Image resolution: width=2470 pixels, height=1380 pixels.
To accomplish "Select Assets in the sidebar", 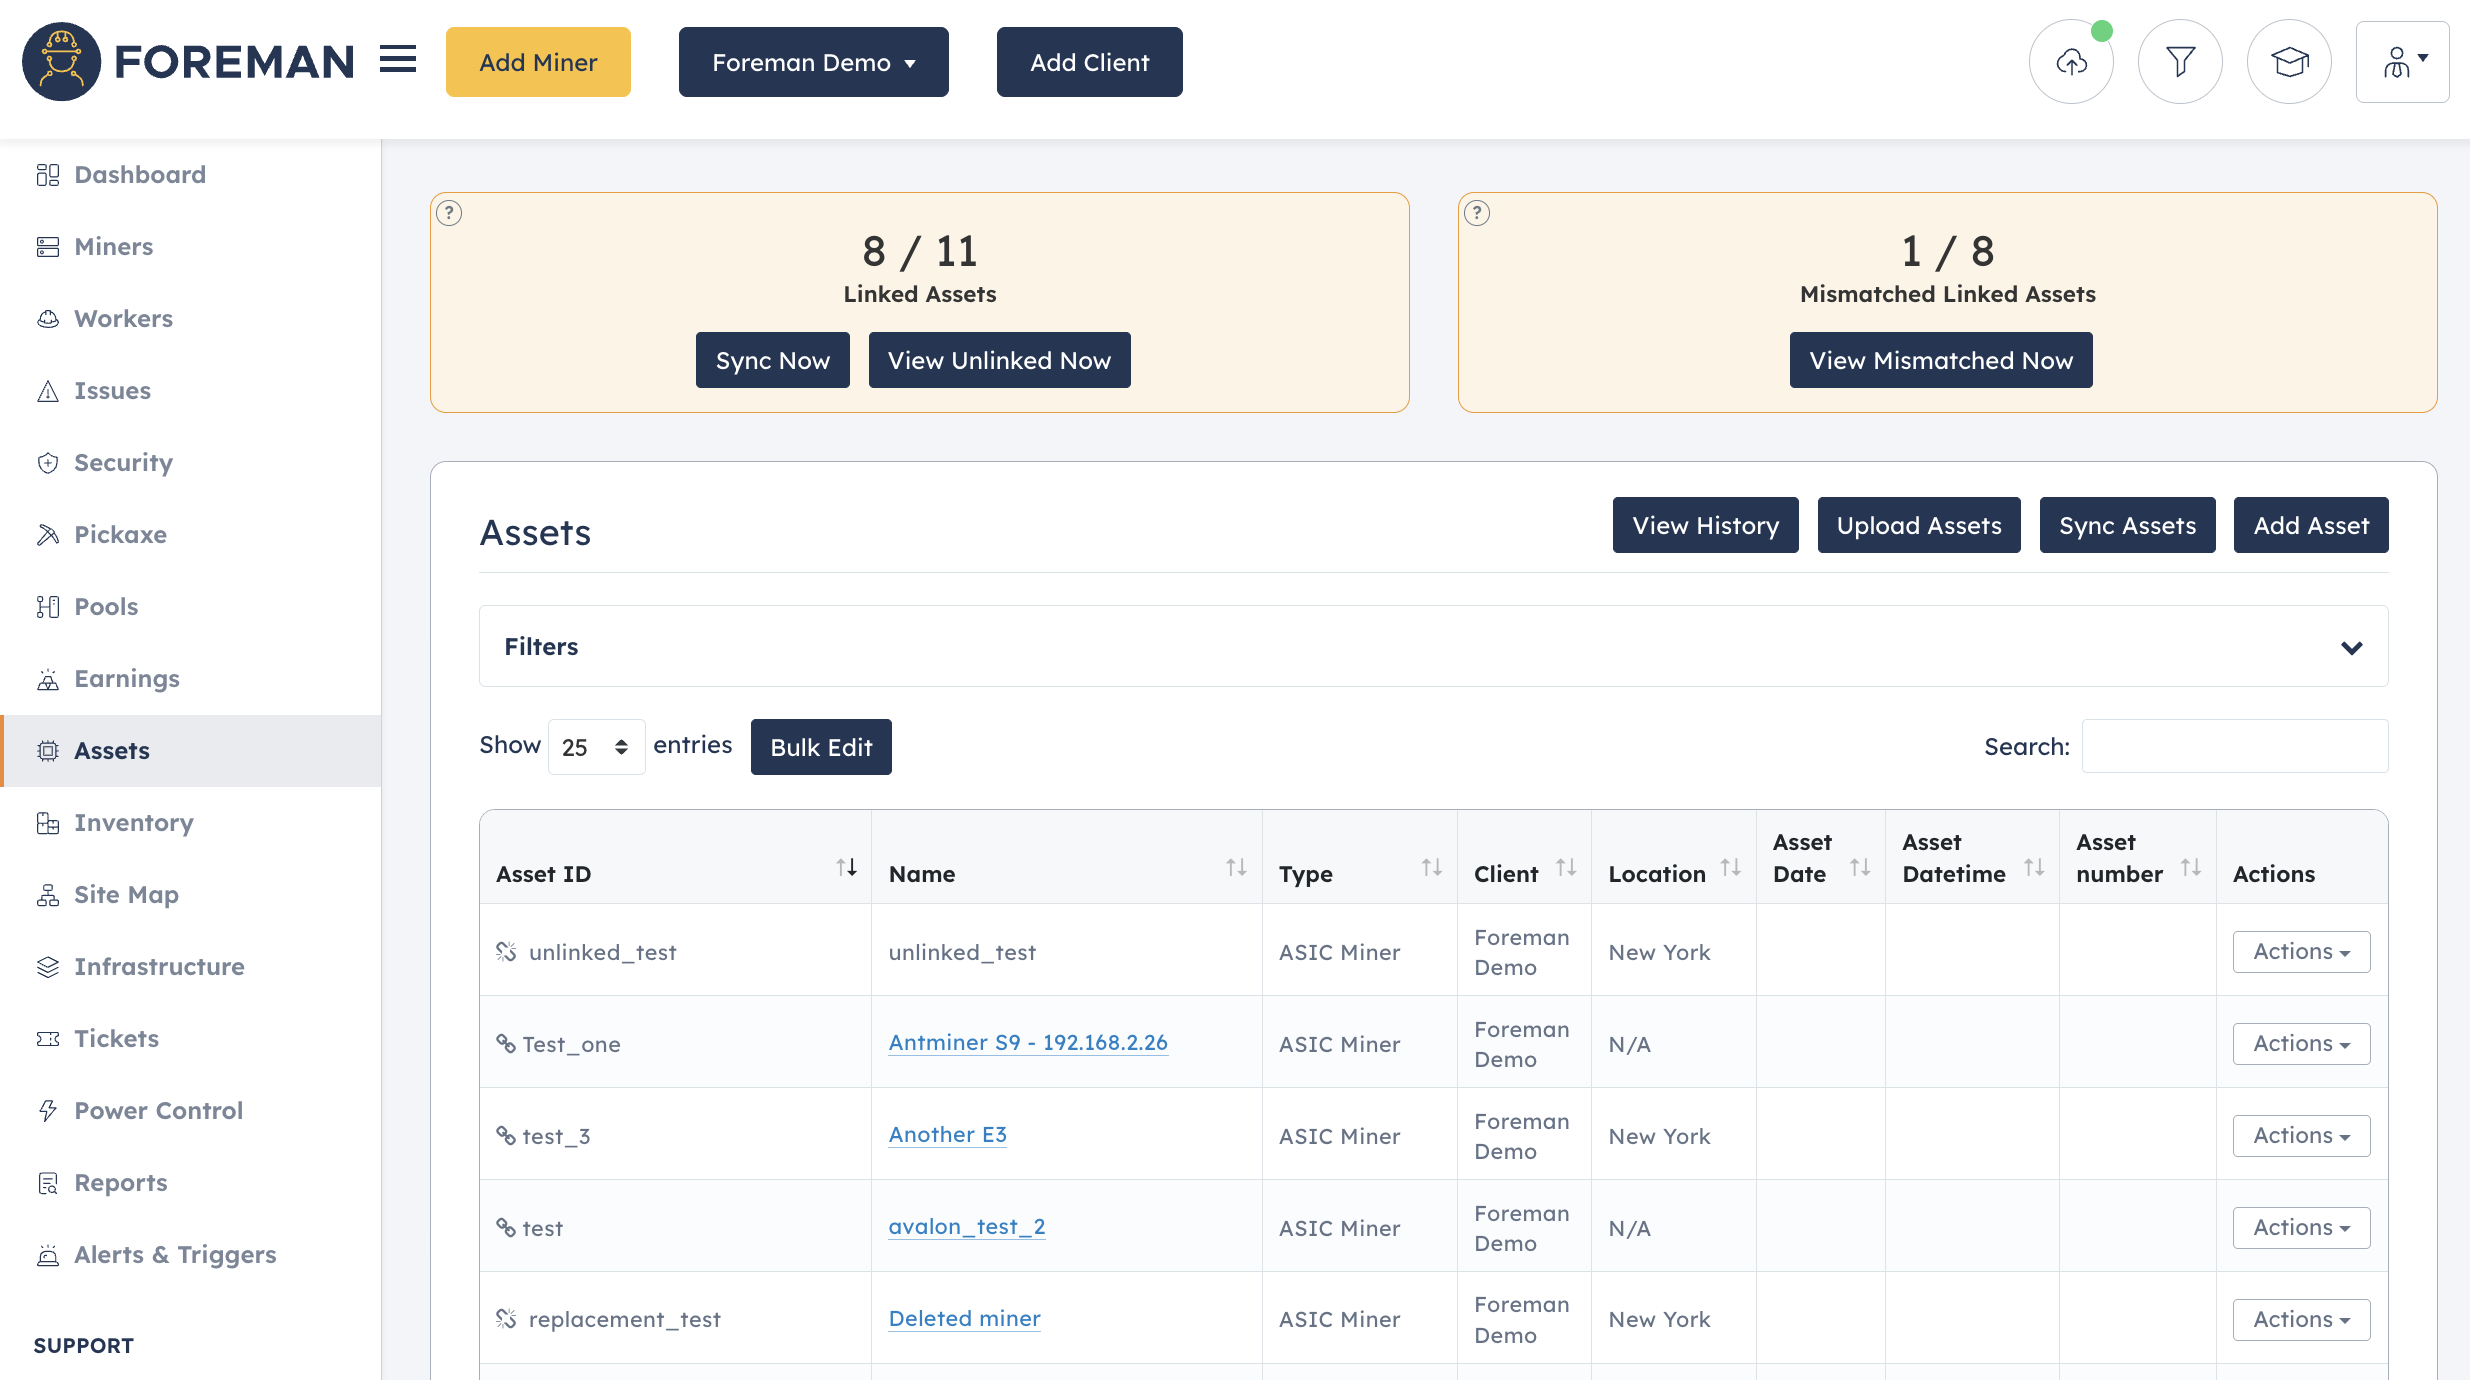I will (190, 751).
